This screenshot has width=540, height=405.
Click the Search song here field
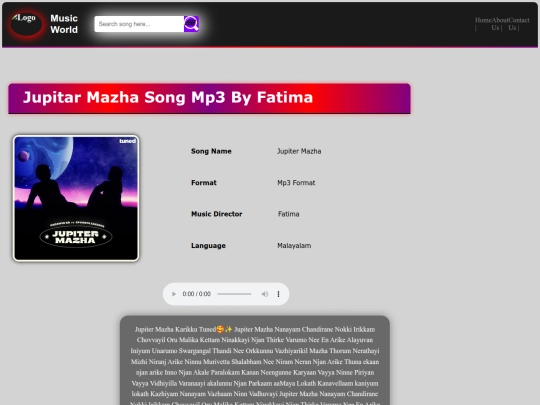click(x=139, y=24)
